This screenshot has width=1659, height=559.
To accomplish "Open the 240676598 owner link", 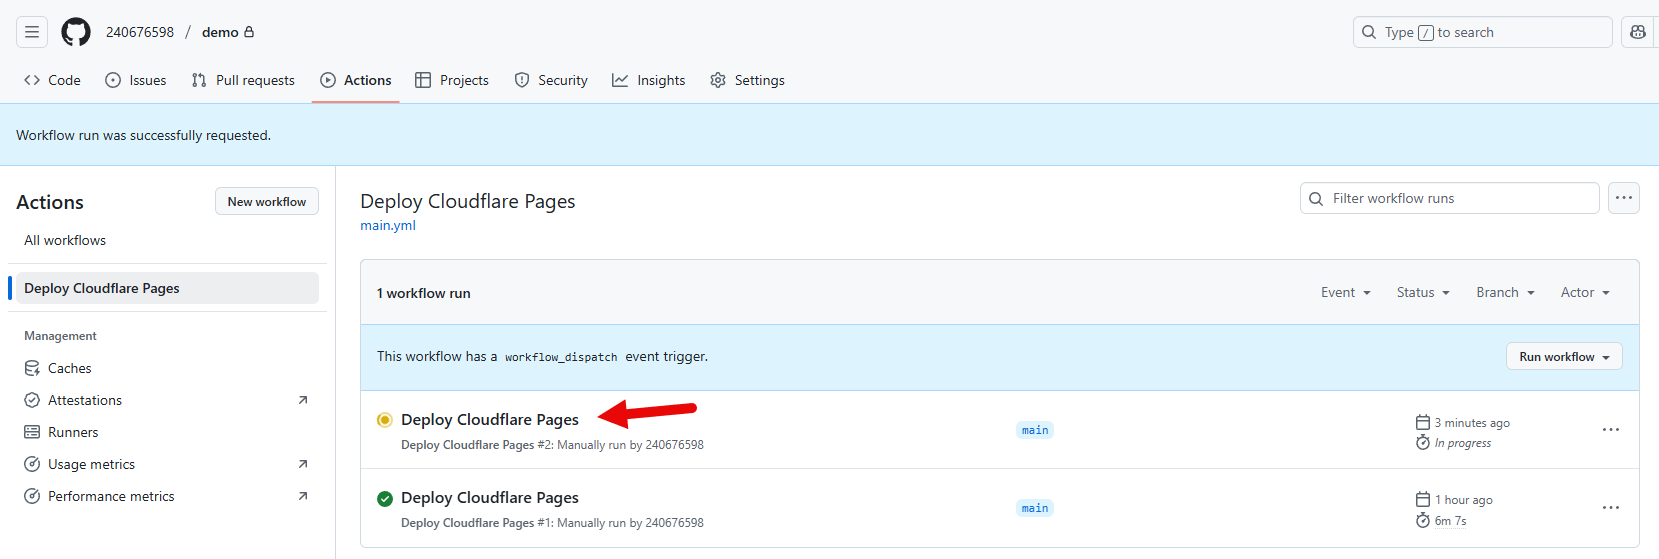I will (140, 32).
